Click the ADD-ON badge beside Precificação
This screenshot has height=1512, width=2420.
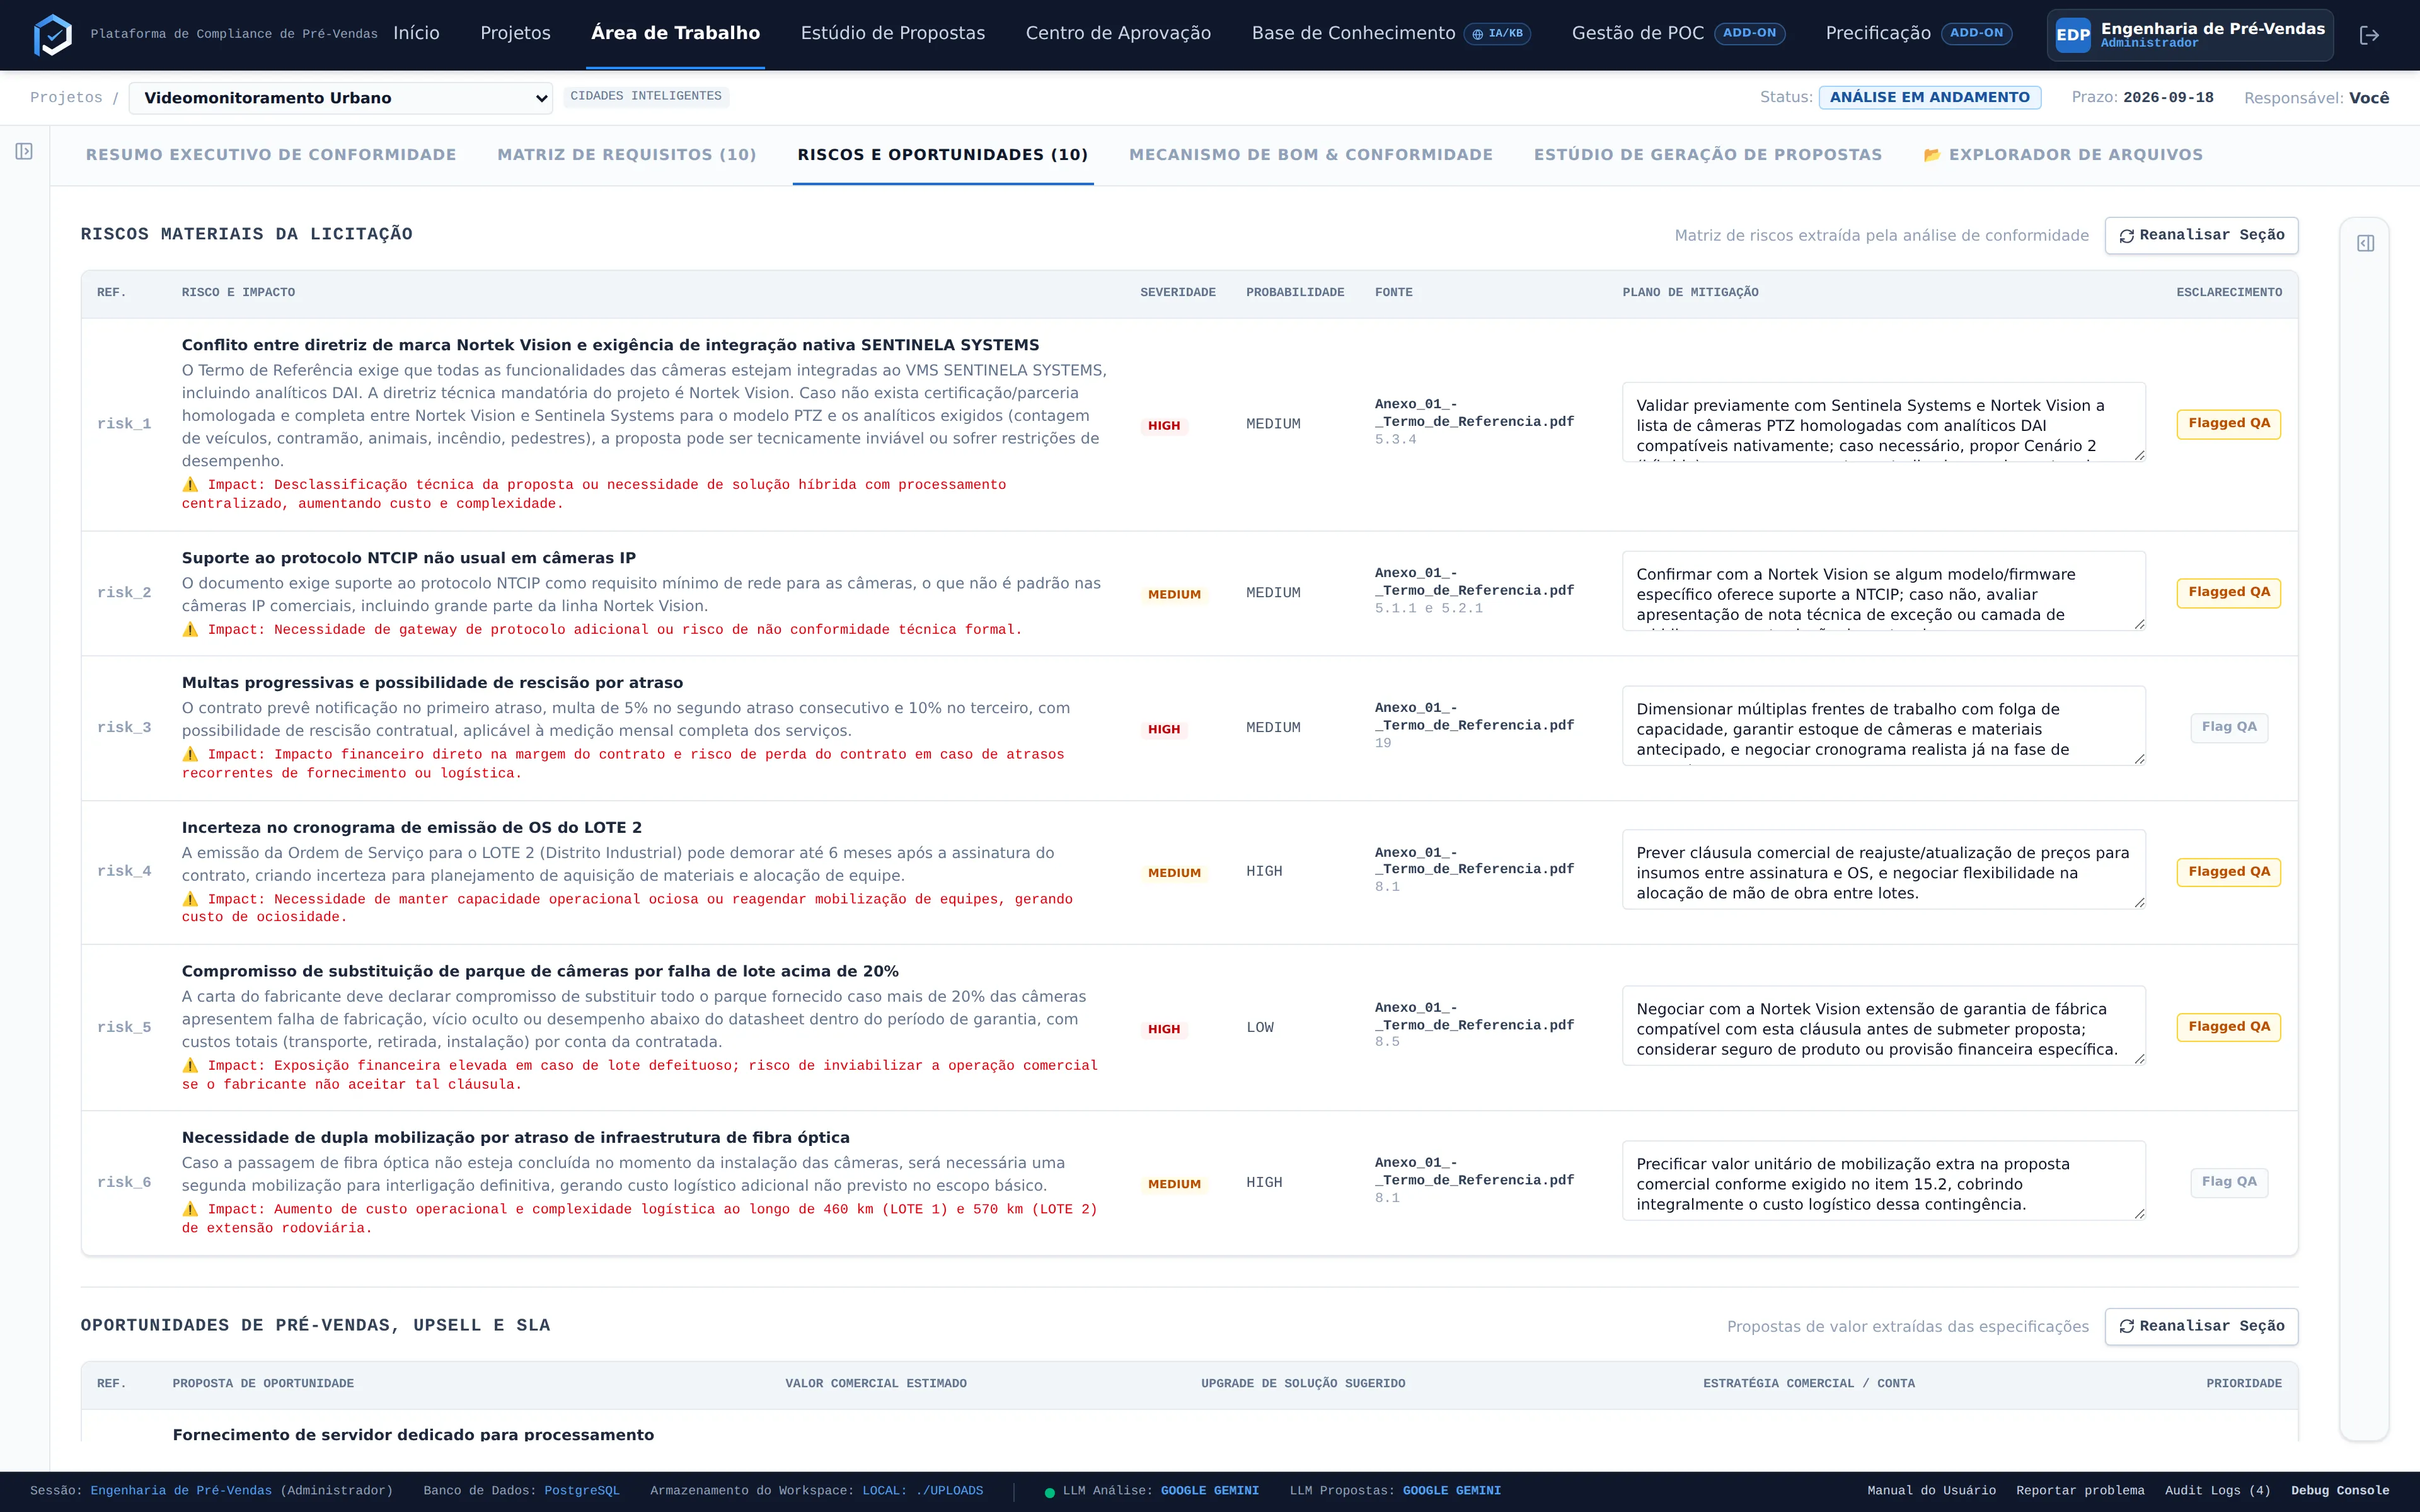point(1976,33)
